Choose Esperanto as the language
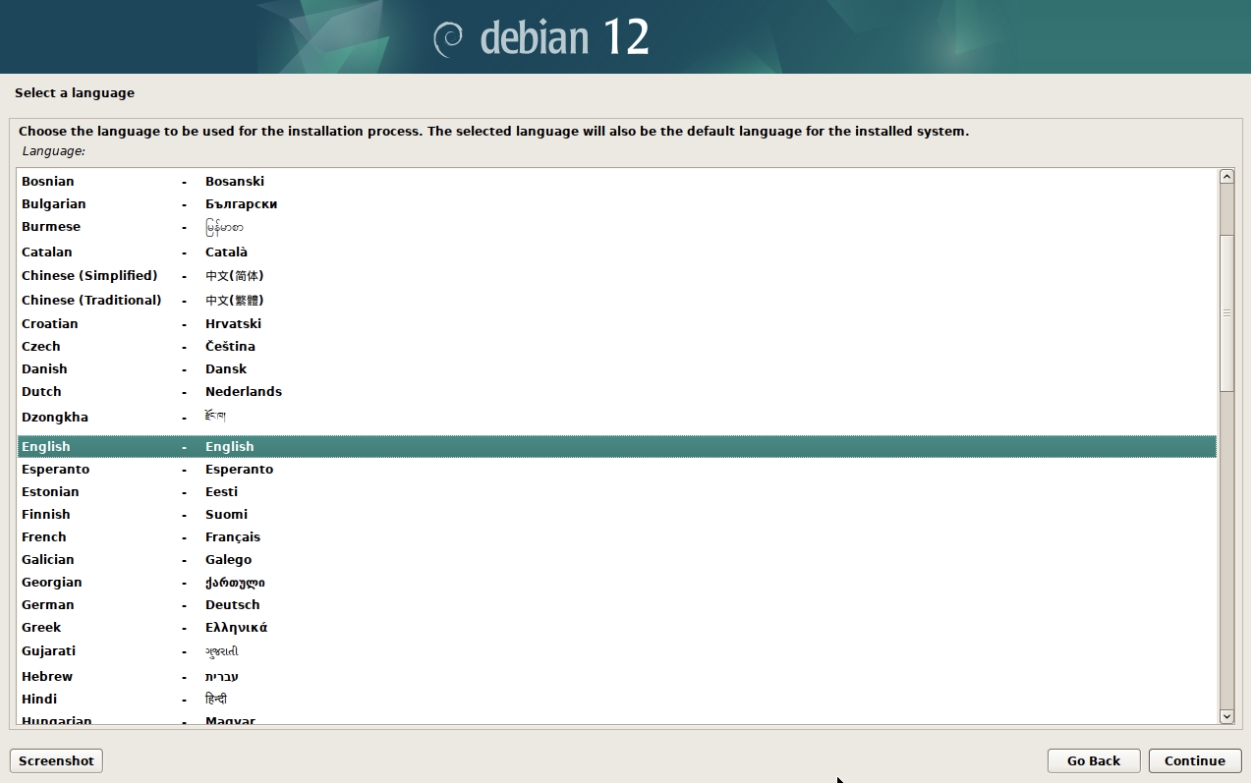 [617, 469]
